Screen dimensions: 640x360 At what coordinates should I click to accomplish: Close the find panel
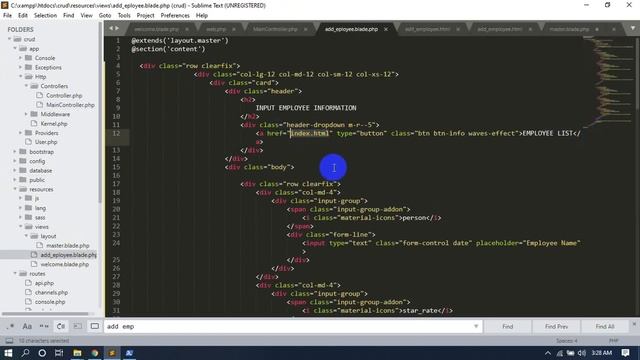(634, 324)
